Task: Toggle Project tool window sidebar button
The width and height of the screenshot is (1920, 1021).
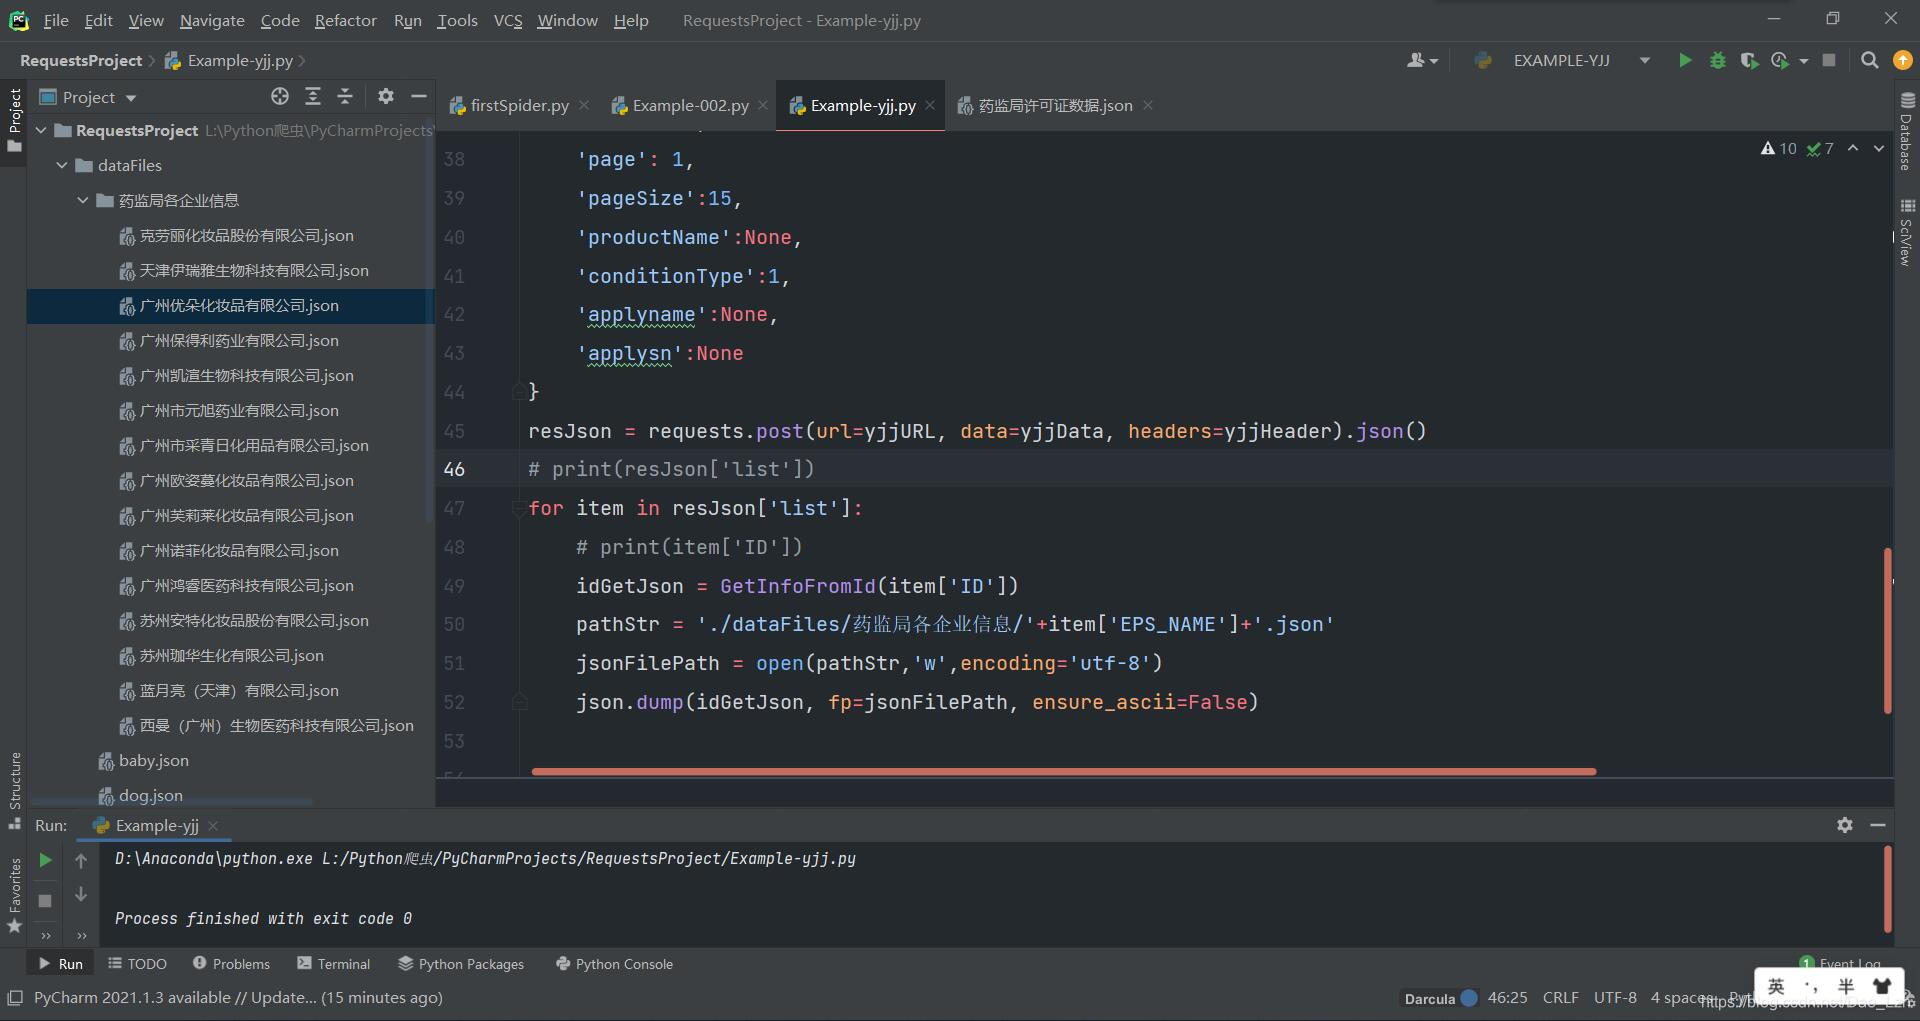Action: click(14, 120)
